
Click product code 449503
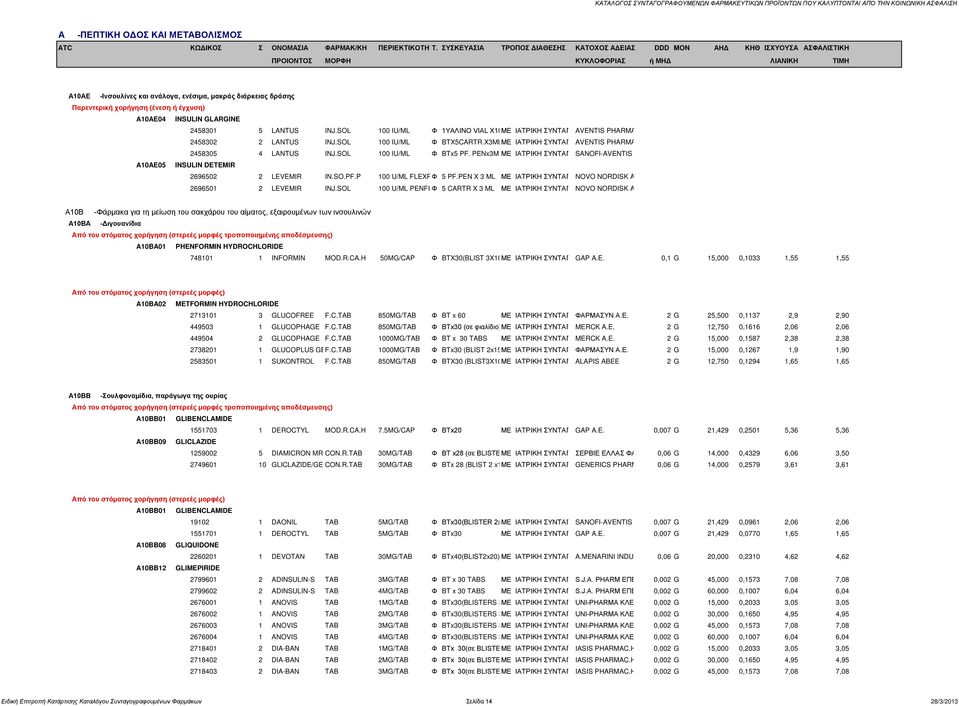[201, 327]
